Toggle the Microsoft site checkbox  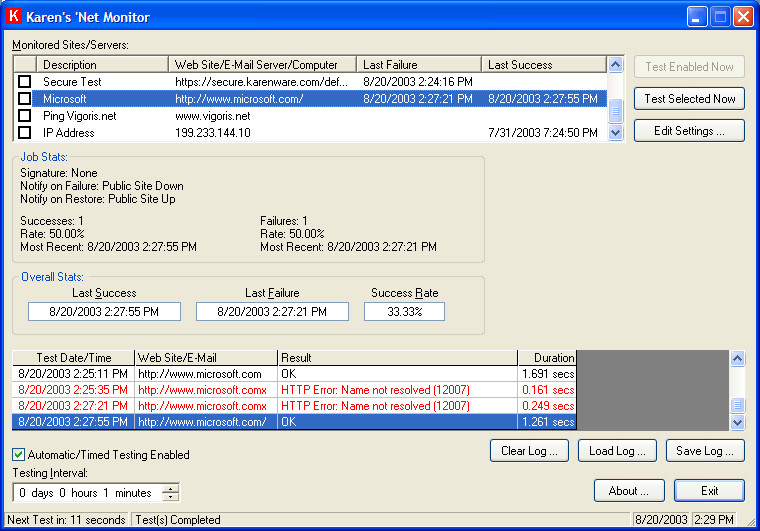[25, 99]
